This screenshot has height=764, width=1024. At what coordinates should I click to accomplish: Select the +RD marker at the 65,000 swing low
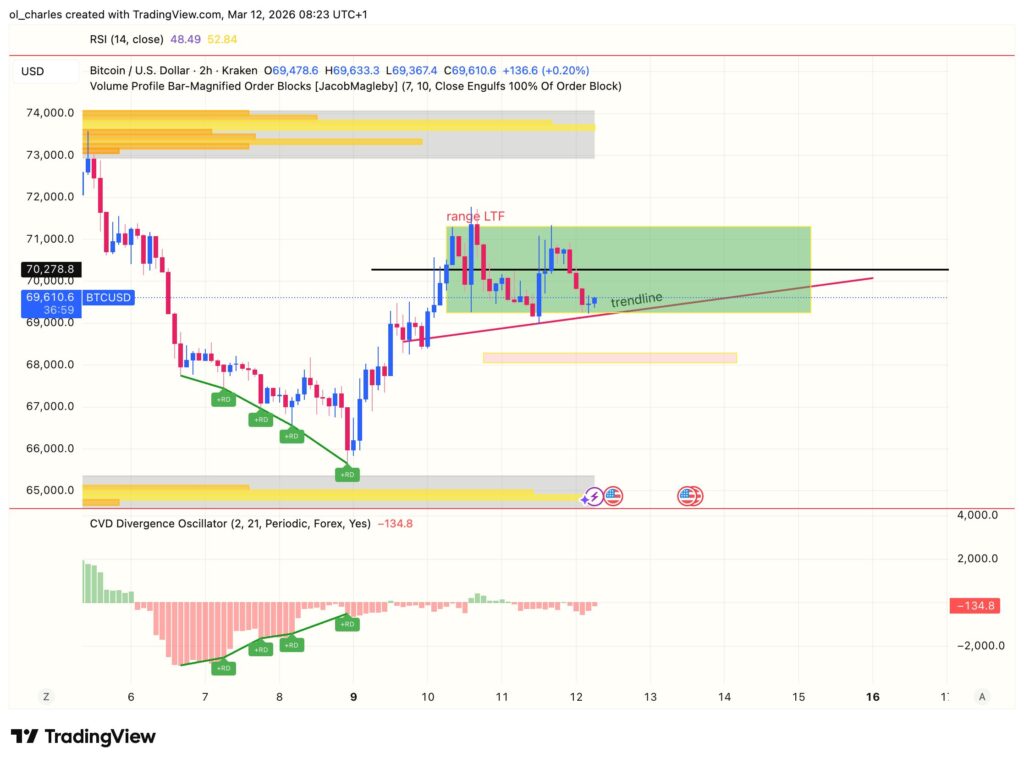347,474
